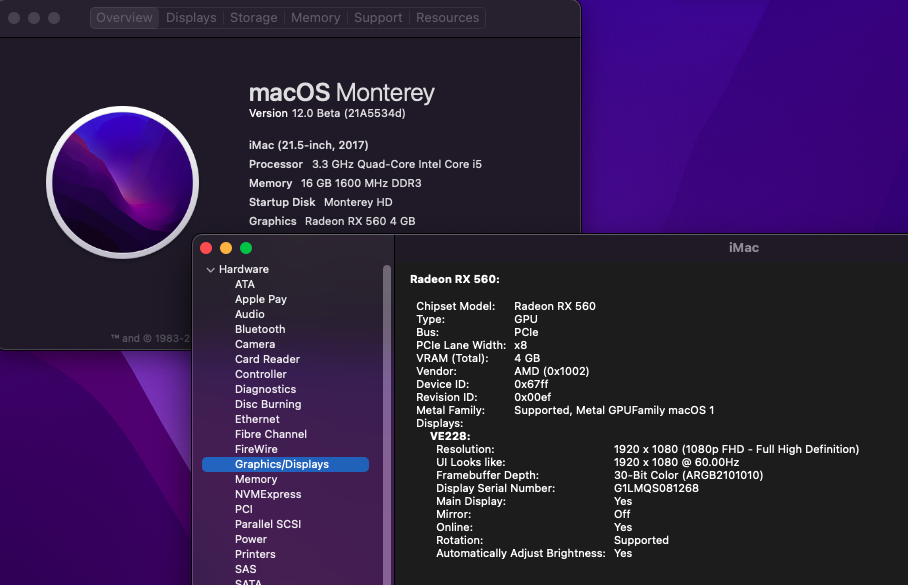Click the PCIe Lane Width value x8
This screenshot has width=908, height=585.
pos(521,345)
